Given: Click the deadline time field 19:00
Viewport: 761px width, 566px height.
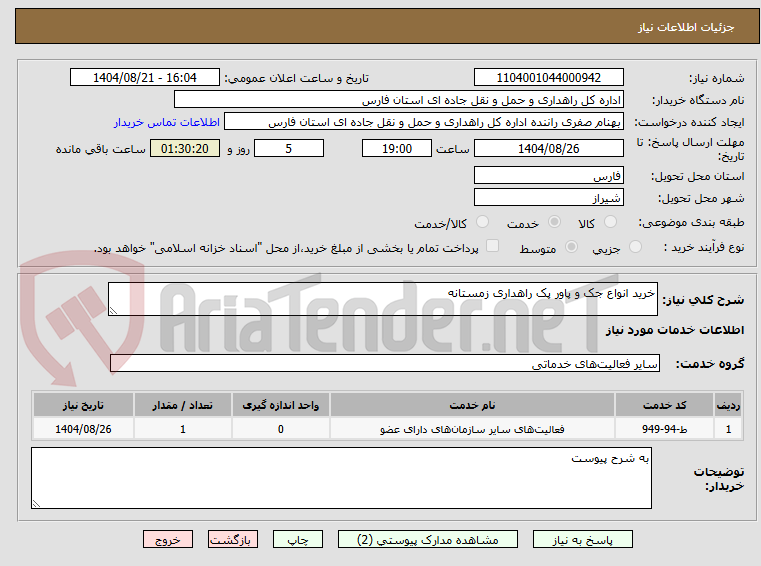Looking at the screenshot, I should pos(397,149).
